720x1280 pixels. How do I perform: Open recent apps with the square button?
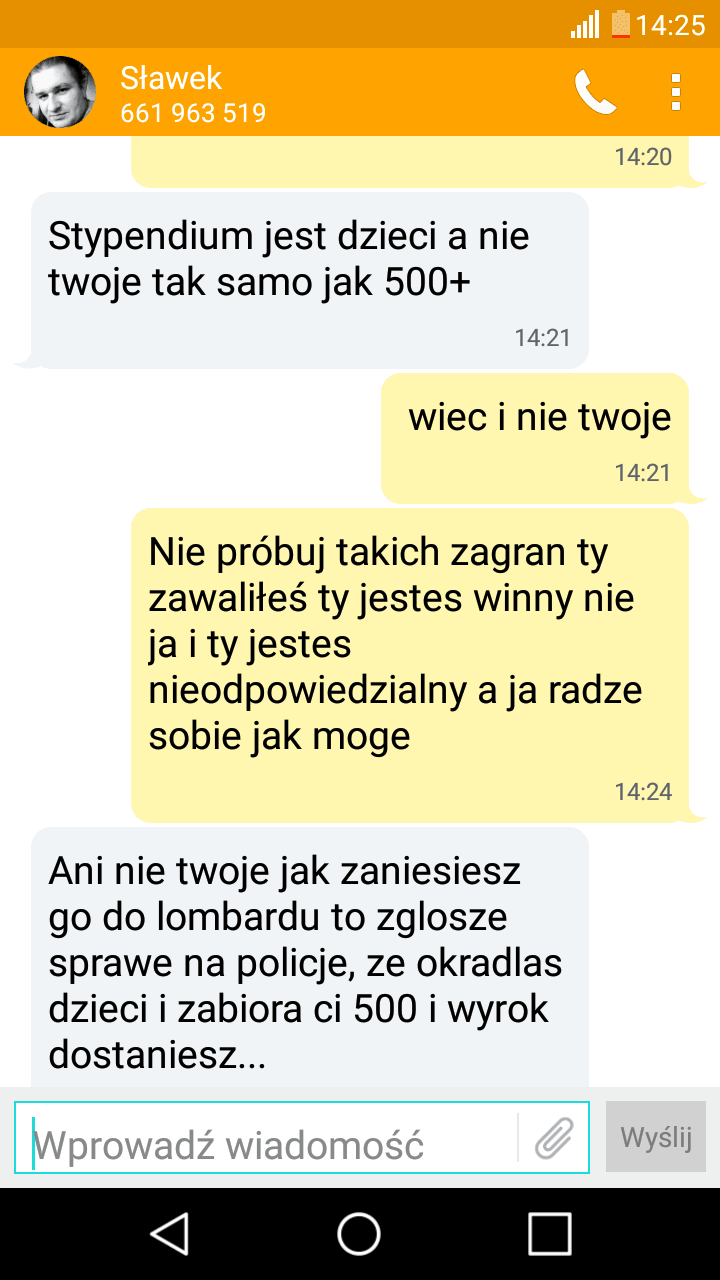[x=549, y=1233]
